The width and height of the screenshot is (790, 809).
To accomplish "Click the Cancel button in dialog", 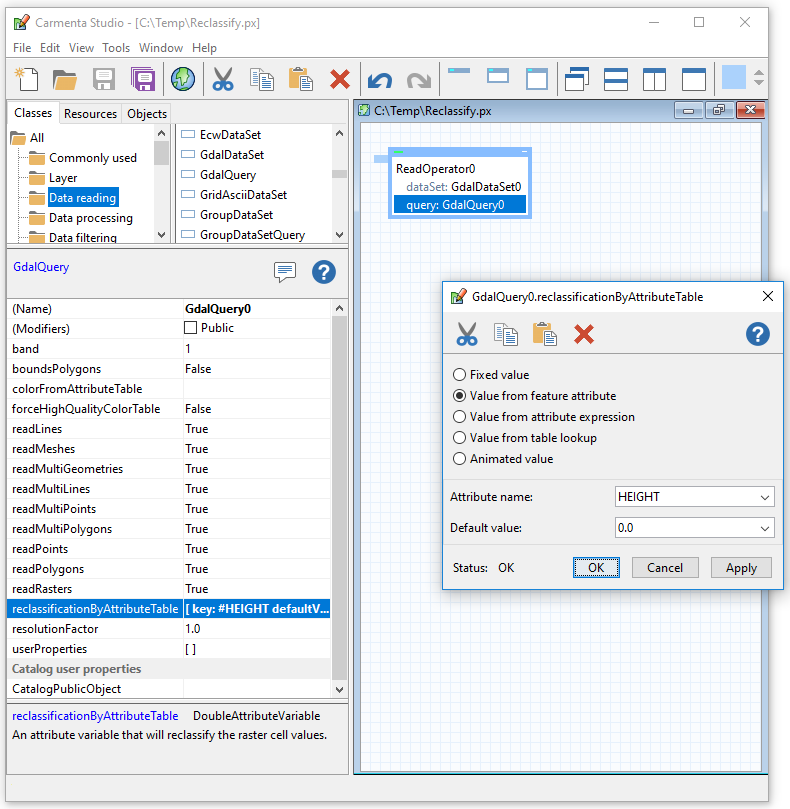I will (x=665, y=568).
